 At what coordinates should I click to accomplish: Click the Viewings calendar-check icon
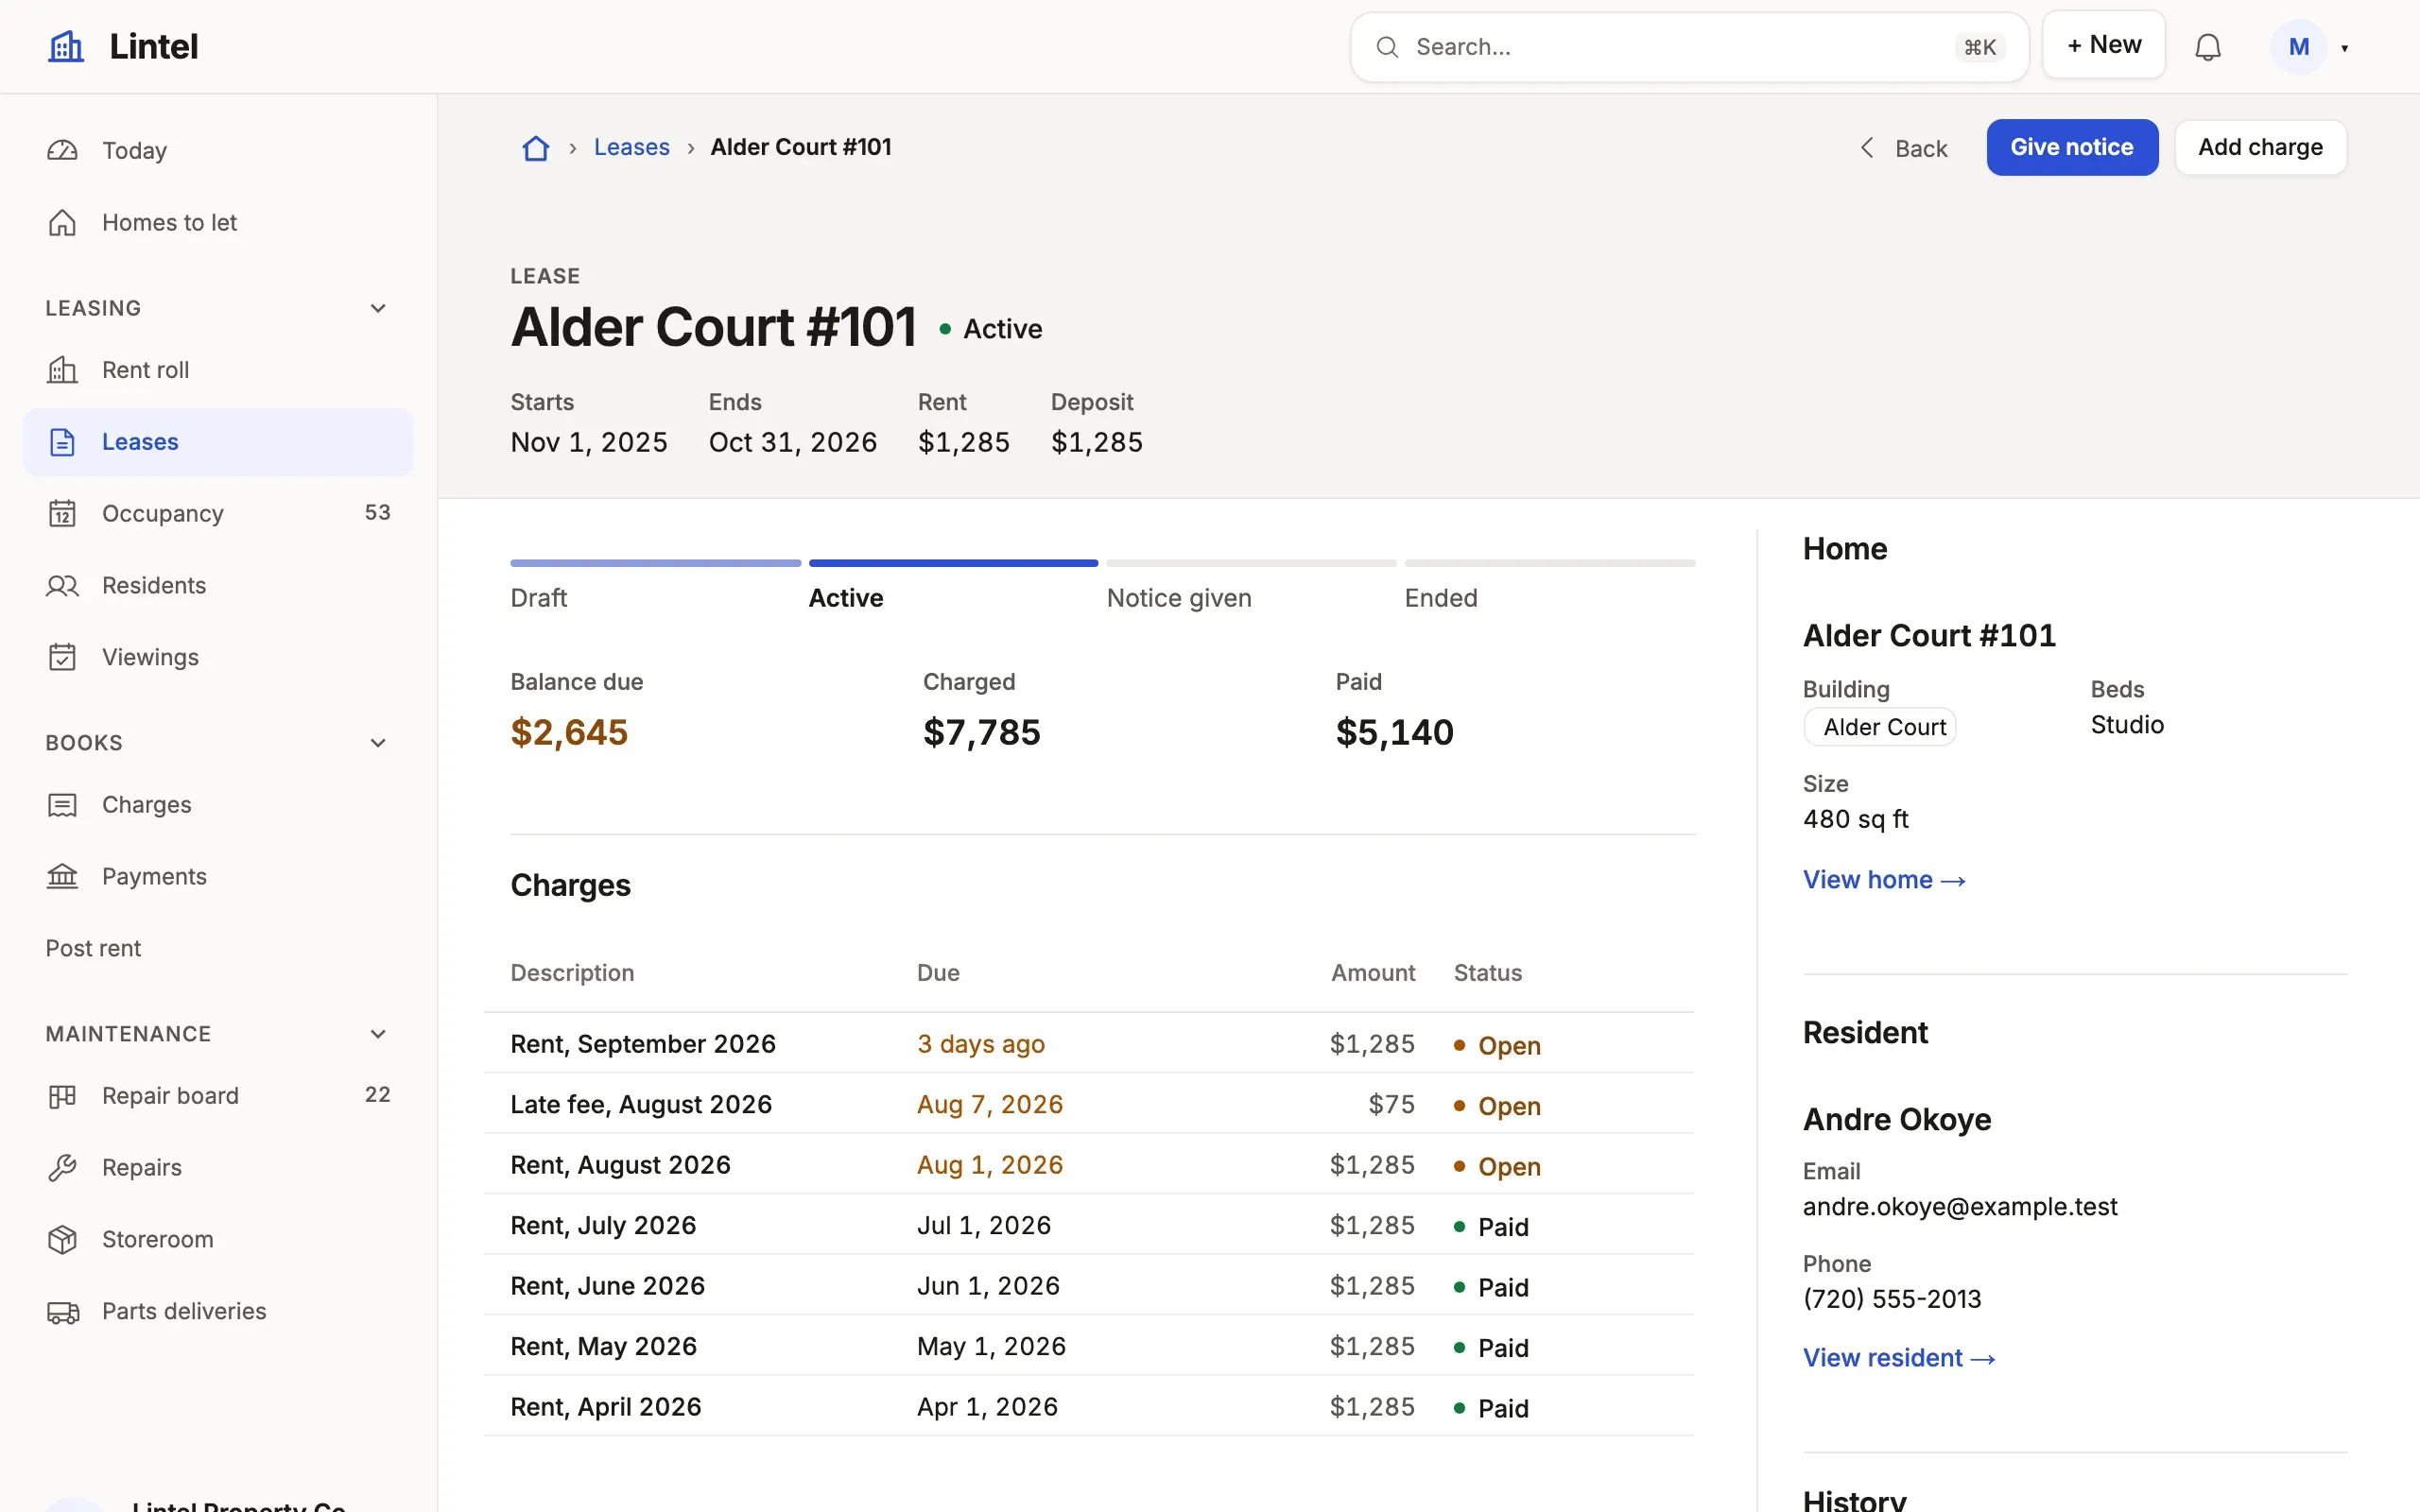pos(62,658)
